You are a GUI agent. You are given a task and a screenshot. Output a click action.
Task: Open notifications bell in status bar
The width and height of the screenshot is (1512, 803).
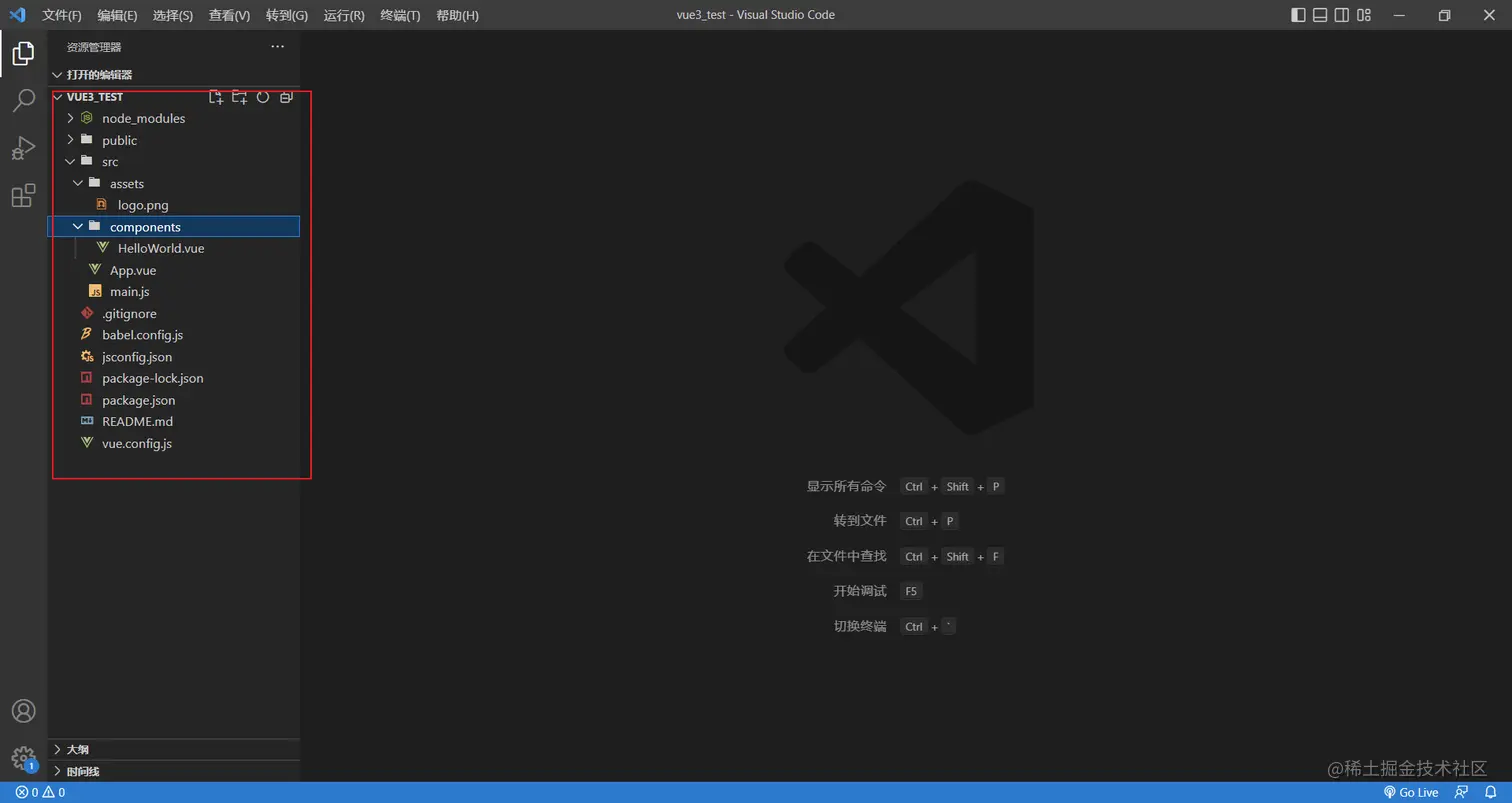tap(1490, 792)
